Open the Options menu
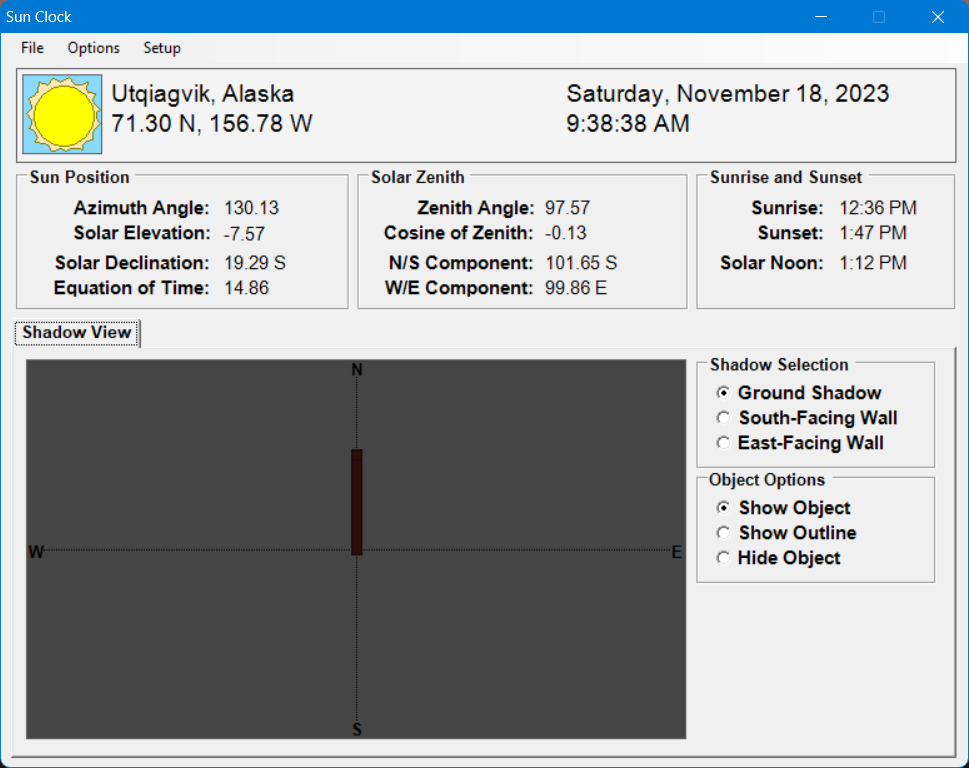The height and width of the screenshot is (768, 969). click(93, 48)
